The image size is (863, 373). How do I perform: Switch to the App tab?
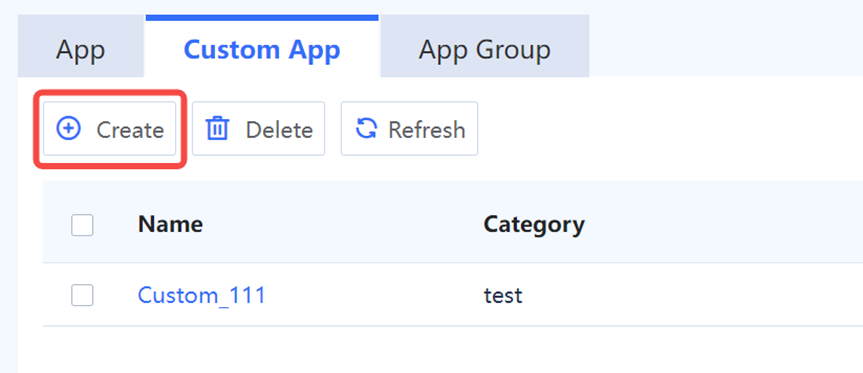pos(80,50)
